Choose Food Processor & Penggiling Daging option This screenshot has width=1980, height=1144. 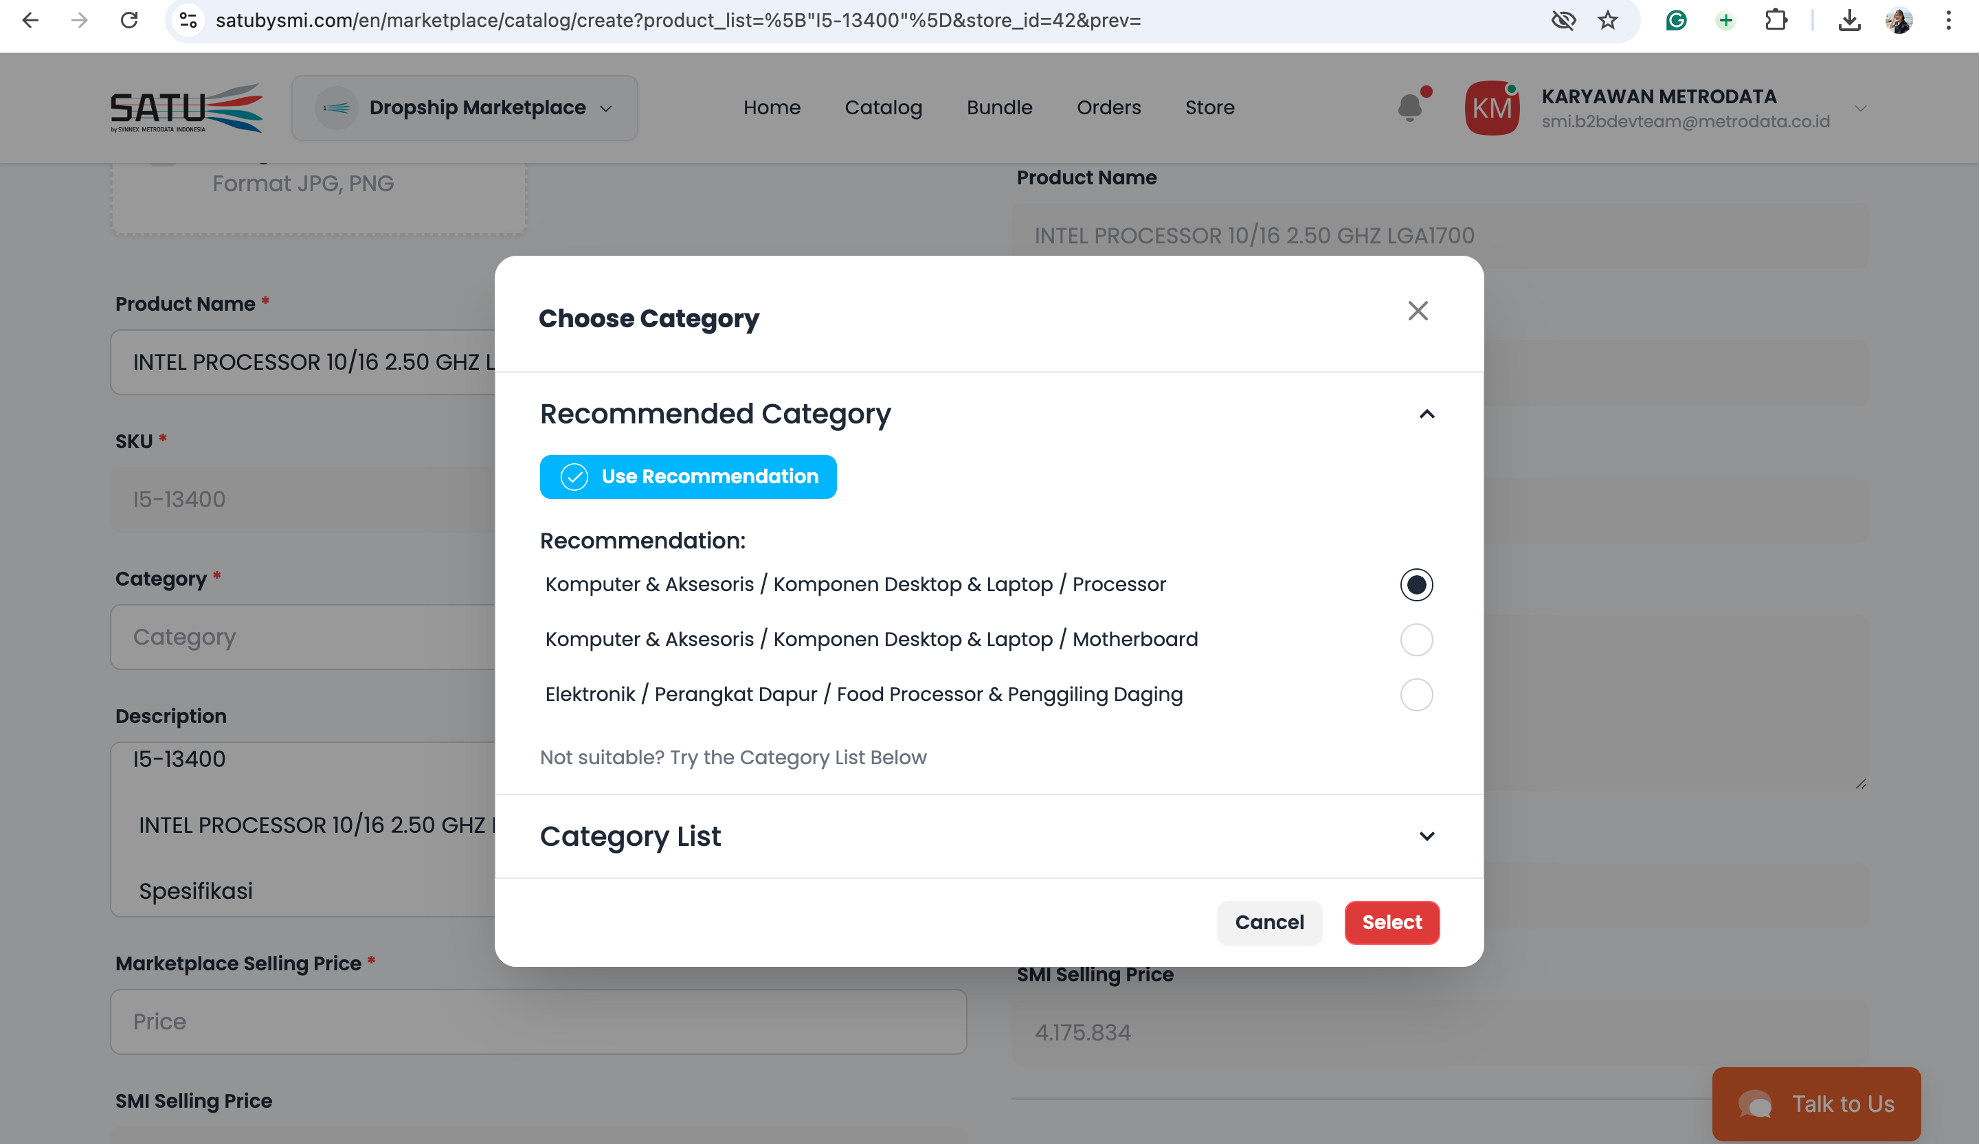1416,695
